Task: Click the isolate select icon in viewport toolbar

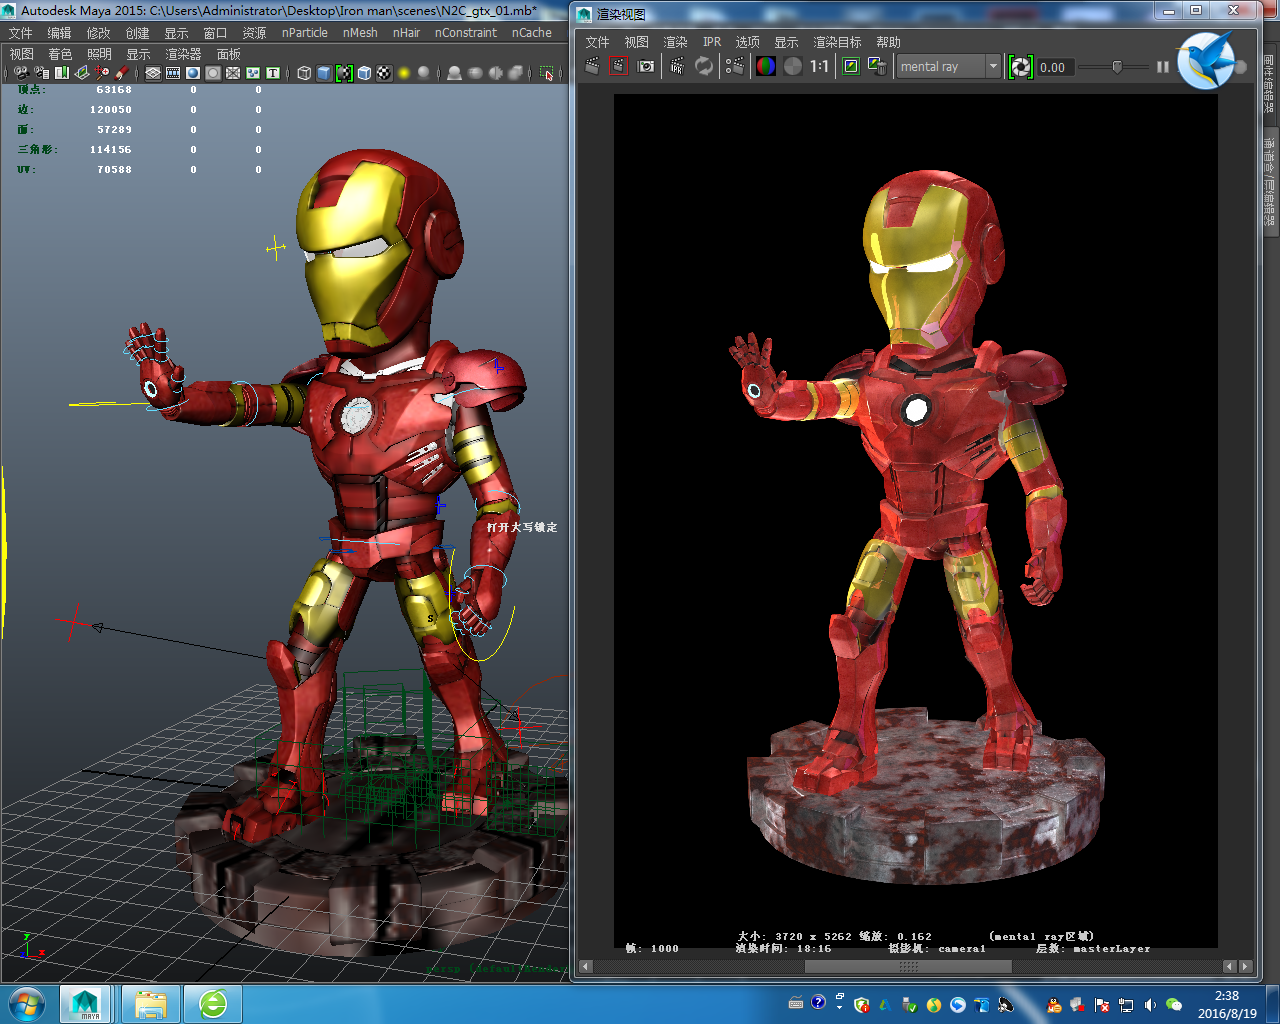Action: (546, 73)
